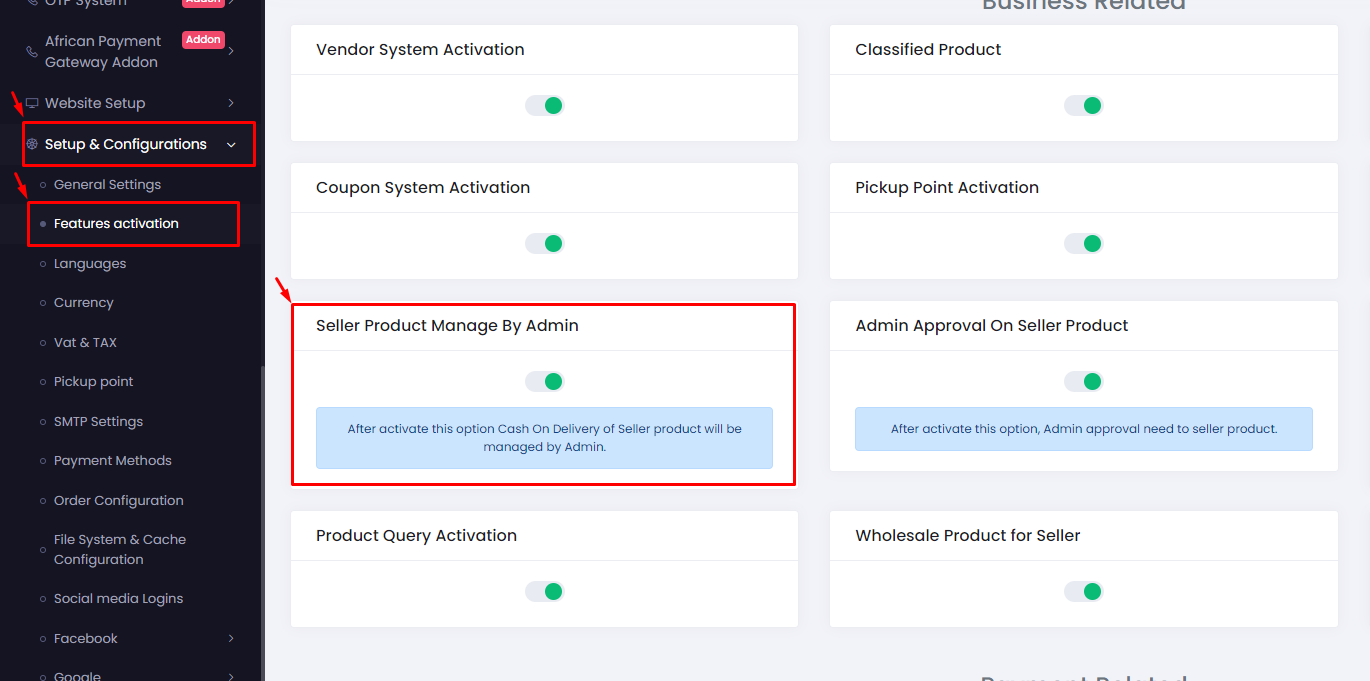Turn off Classified Product switch
Viewport: 1370px width, 681px height.
(1083, 105)
